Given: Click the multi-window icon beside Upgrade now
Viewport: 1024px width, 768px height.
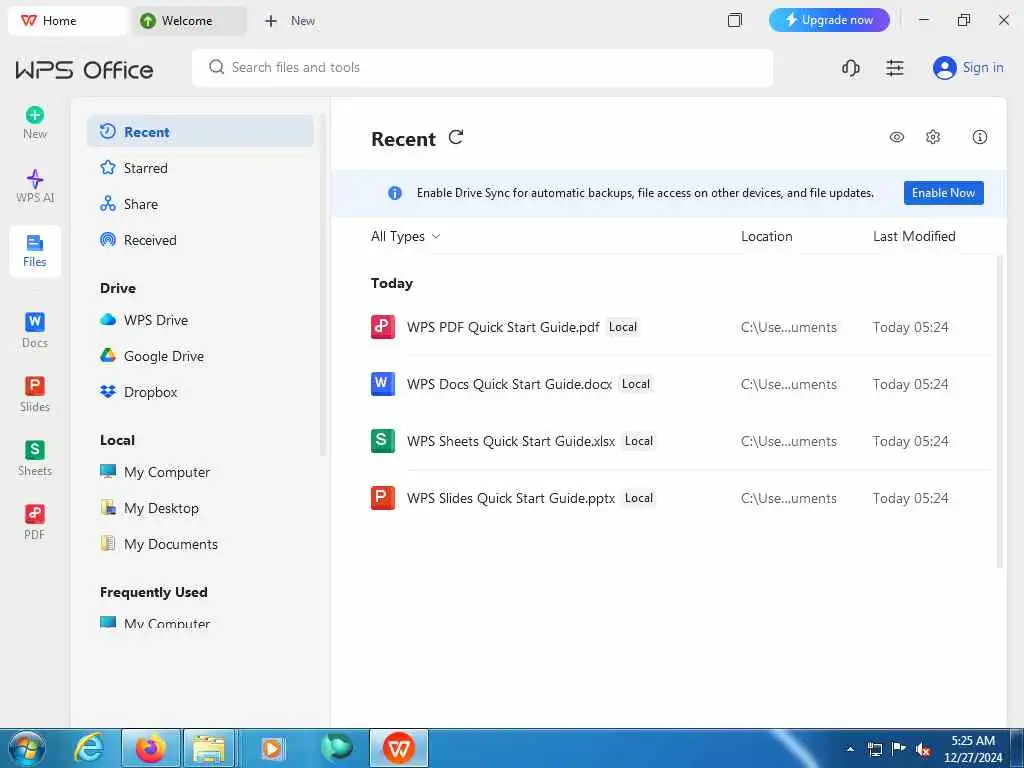Looking at the screenshot, I should (x=735, y=20).
